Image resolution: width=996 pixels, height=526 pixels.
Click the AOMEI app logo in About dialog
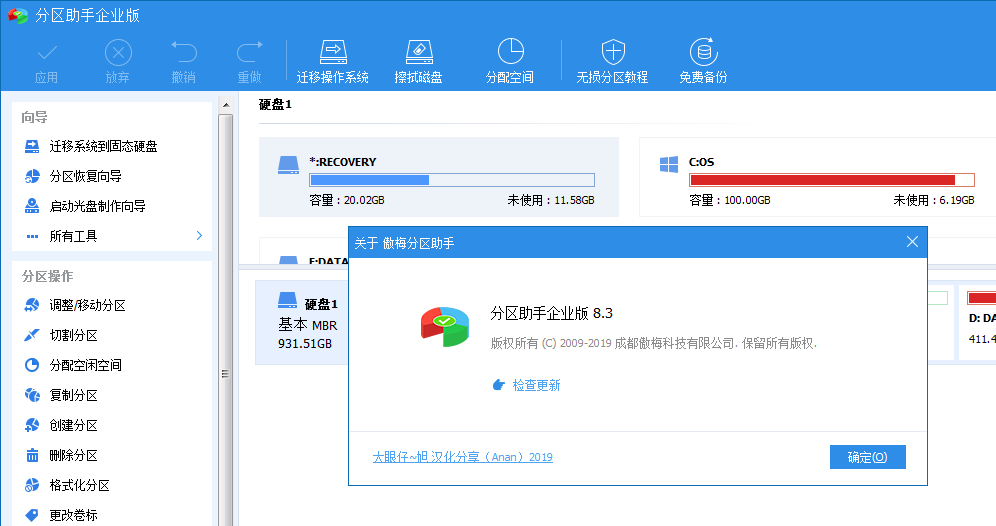(445, 327)
